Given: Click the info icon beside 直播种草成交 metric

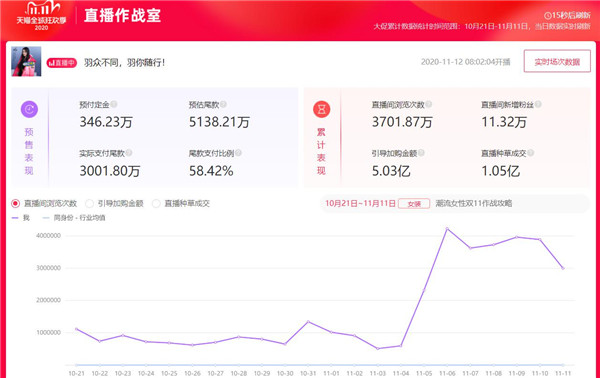Looking at the screenshot, I should click(530, 153).
